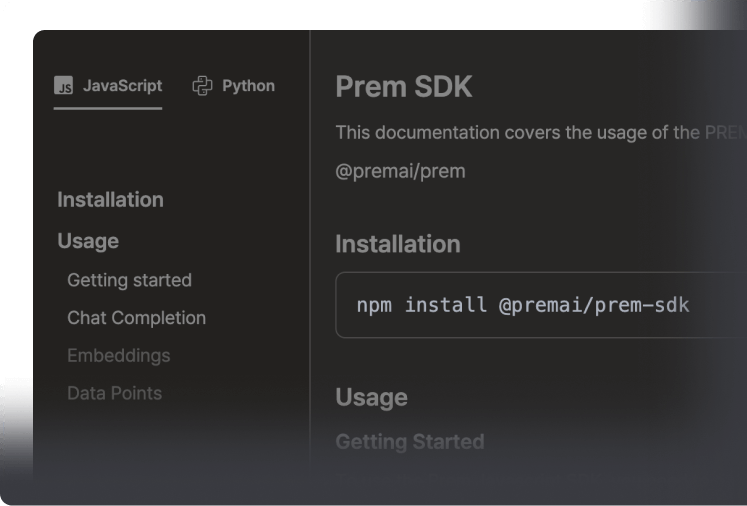
Task: Click the Installation heading in content
Action: 397,244
